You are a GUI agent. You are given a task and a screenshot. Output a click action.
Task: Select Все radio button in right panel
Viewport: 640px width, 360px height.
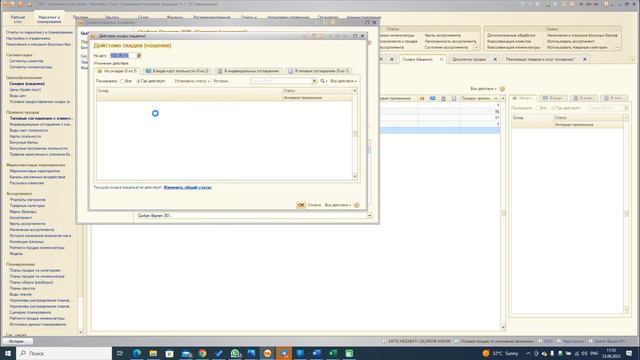pos(538,108)
